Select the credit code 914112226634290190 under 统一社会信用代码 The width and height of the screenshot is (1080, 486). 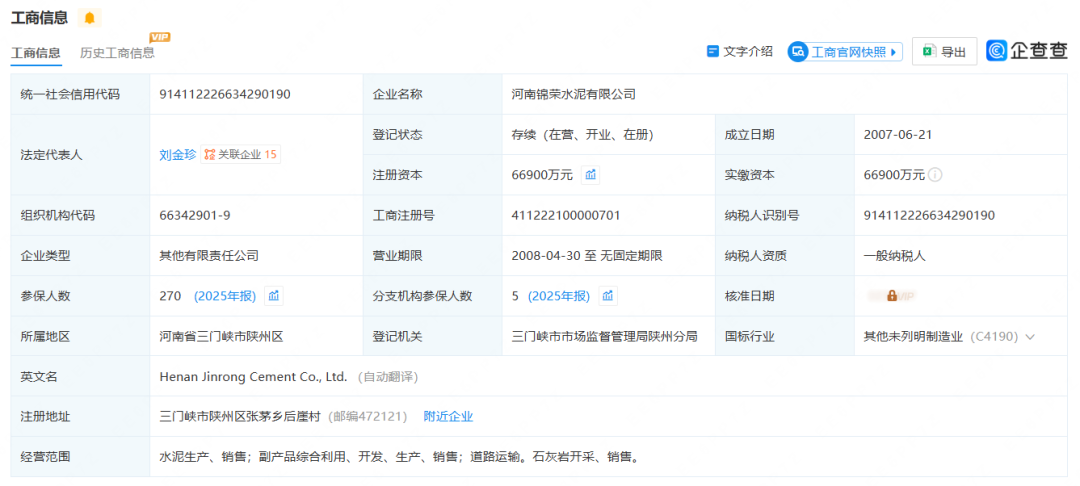[225, 94]
